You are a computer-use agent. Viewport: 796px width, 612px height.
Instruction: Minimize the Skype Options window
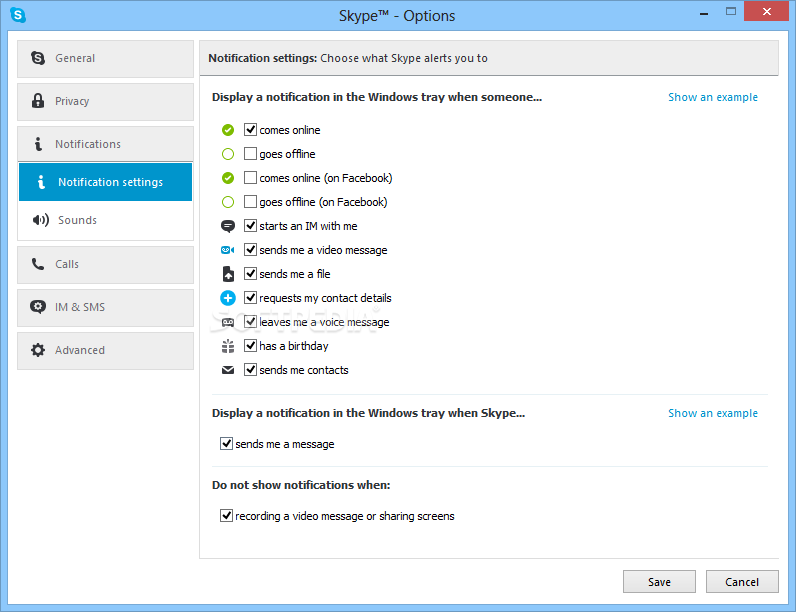tap(704, 14)
